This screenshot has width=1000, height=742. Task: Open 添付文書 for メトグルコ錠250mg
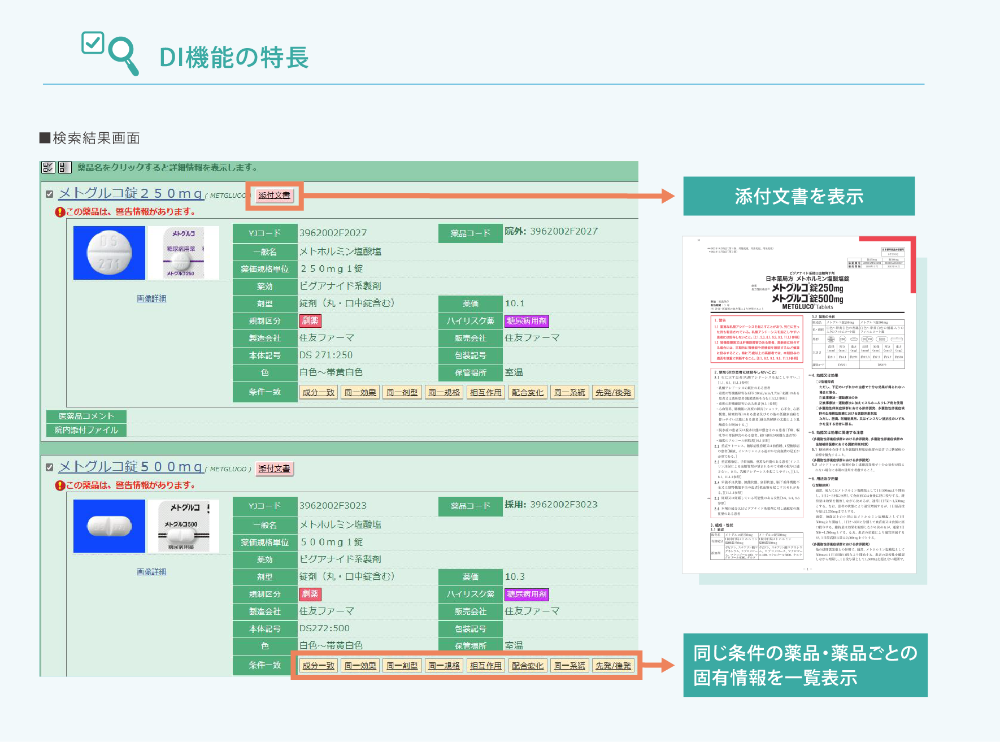point(274,195)
